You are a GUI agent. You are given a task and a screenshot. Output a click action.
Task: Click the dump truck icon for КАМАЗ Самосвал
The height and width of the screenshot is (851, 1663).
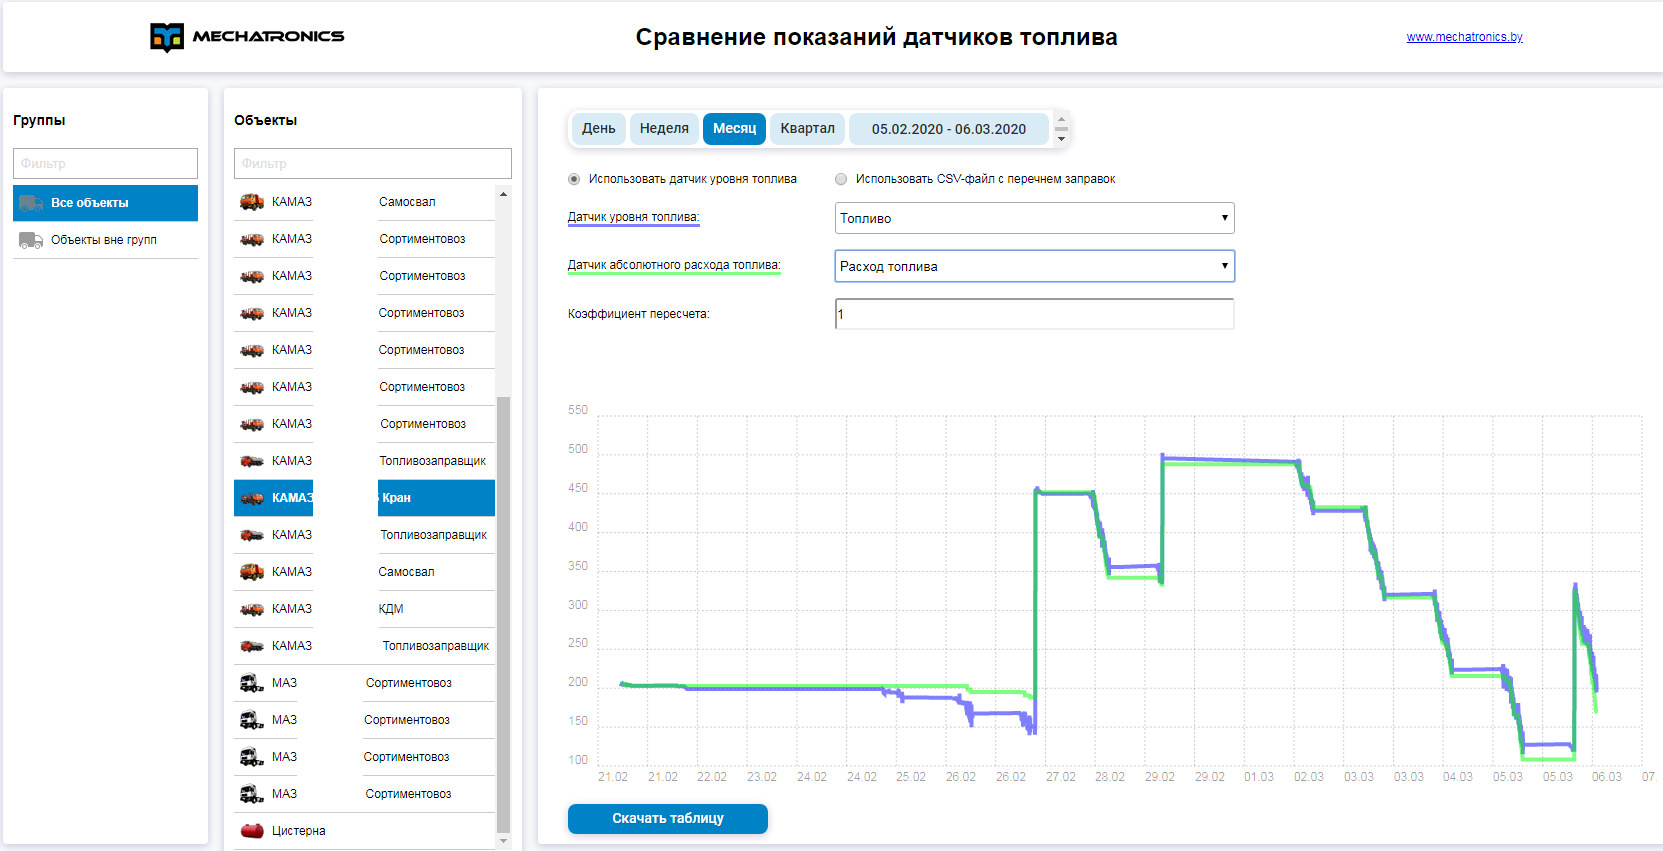tap(252, 202)
